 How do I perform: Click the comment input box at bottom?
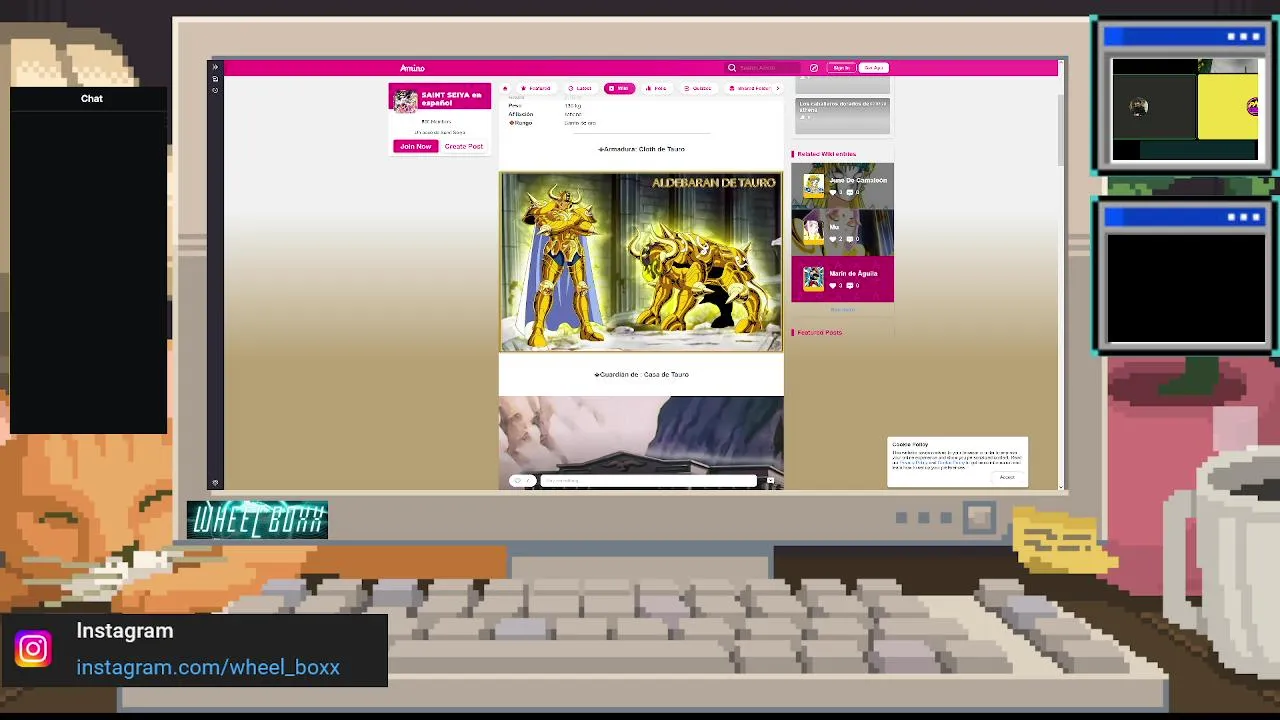pos(648,481)
